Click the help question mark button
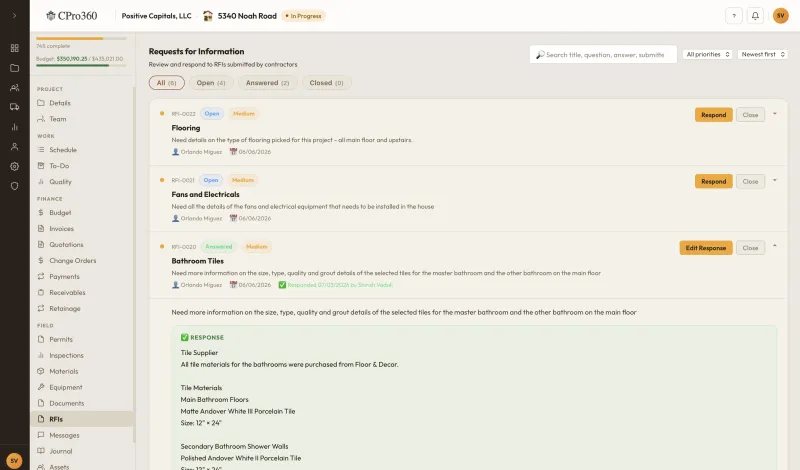Viewport: 800px width, 470px height. tap(734, 16)
